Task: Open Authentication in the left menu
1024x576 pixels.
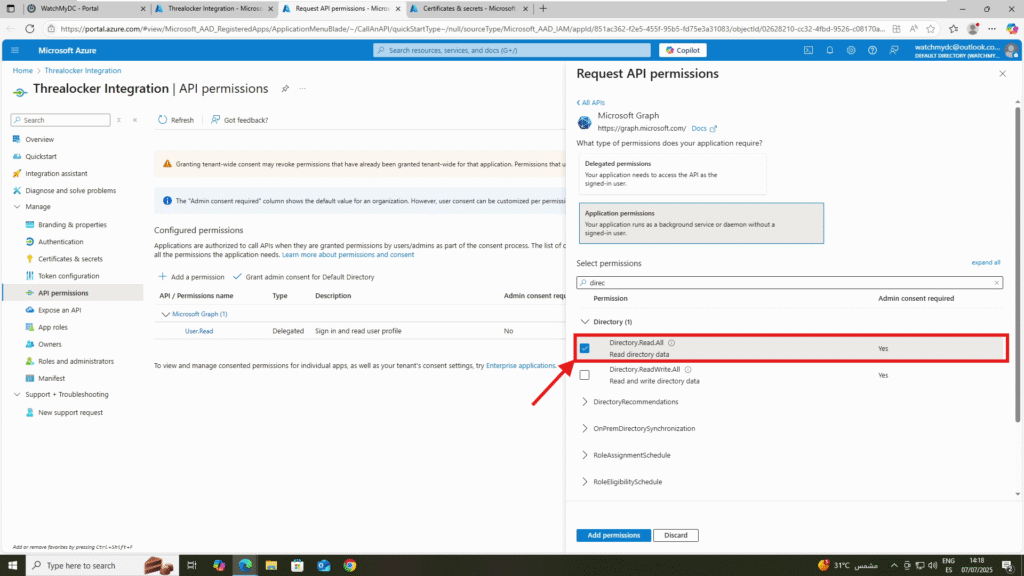Action: pyautogui.click(x=61, y=242)
